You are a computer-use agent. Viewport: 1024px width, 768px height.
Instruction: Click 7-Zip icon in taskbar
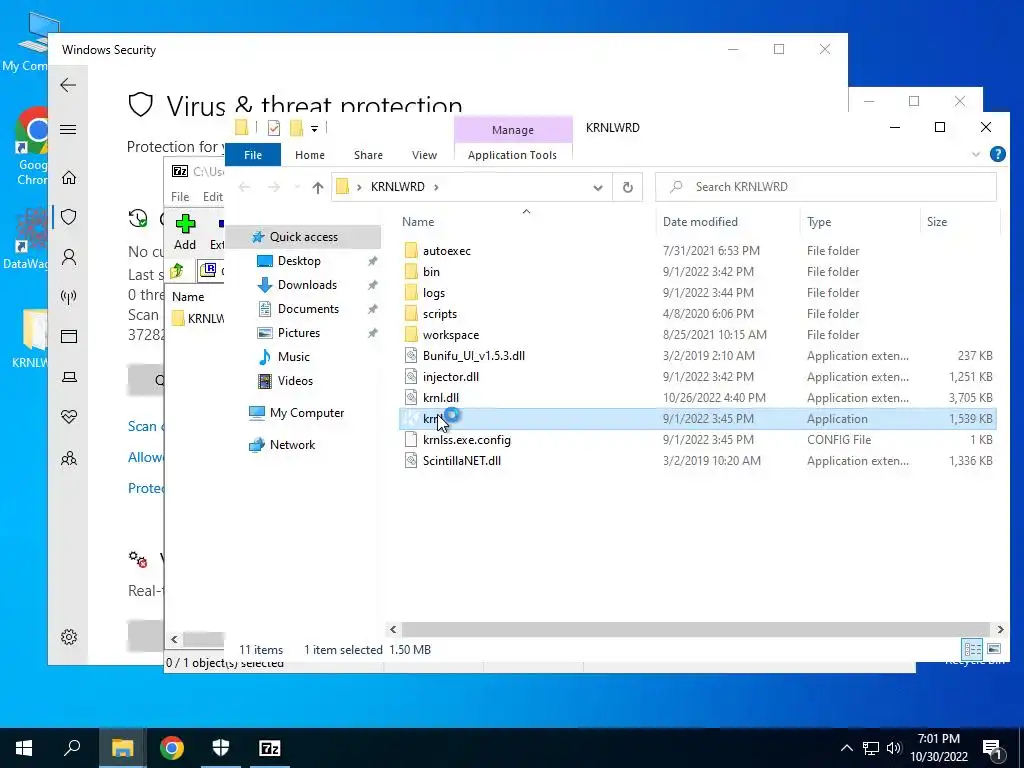point(270,748)
